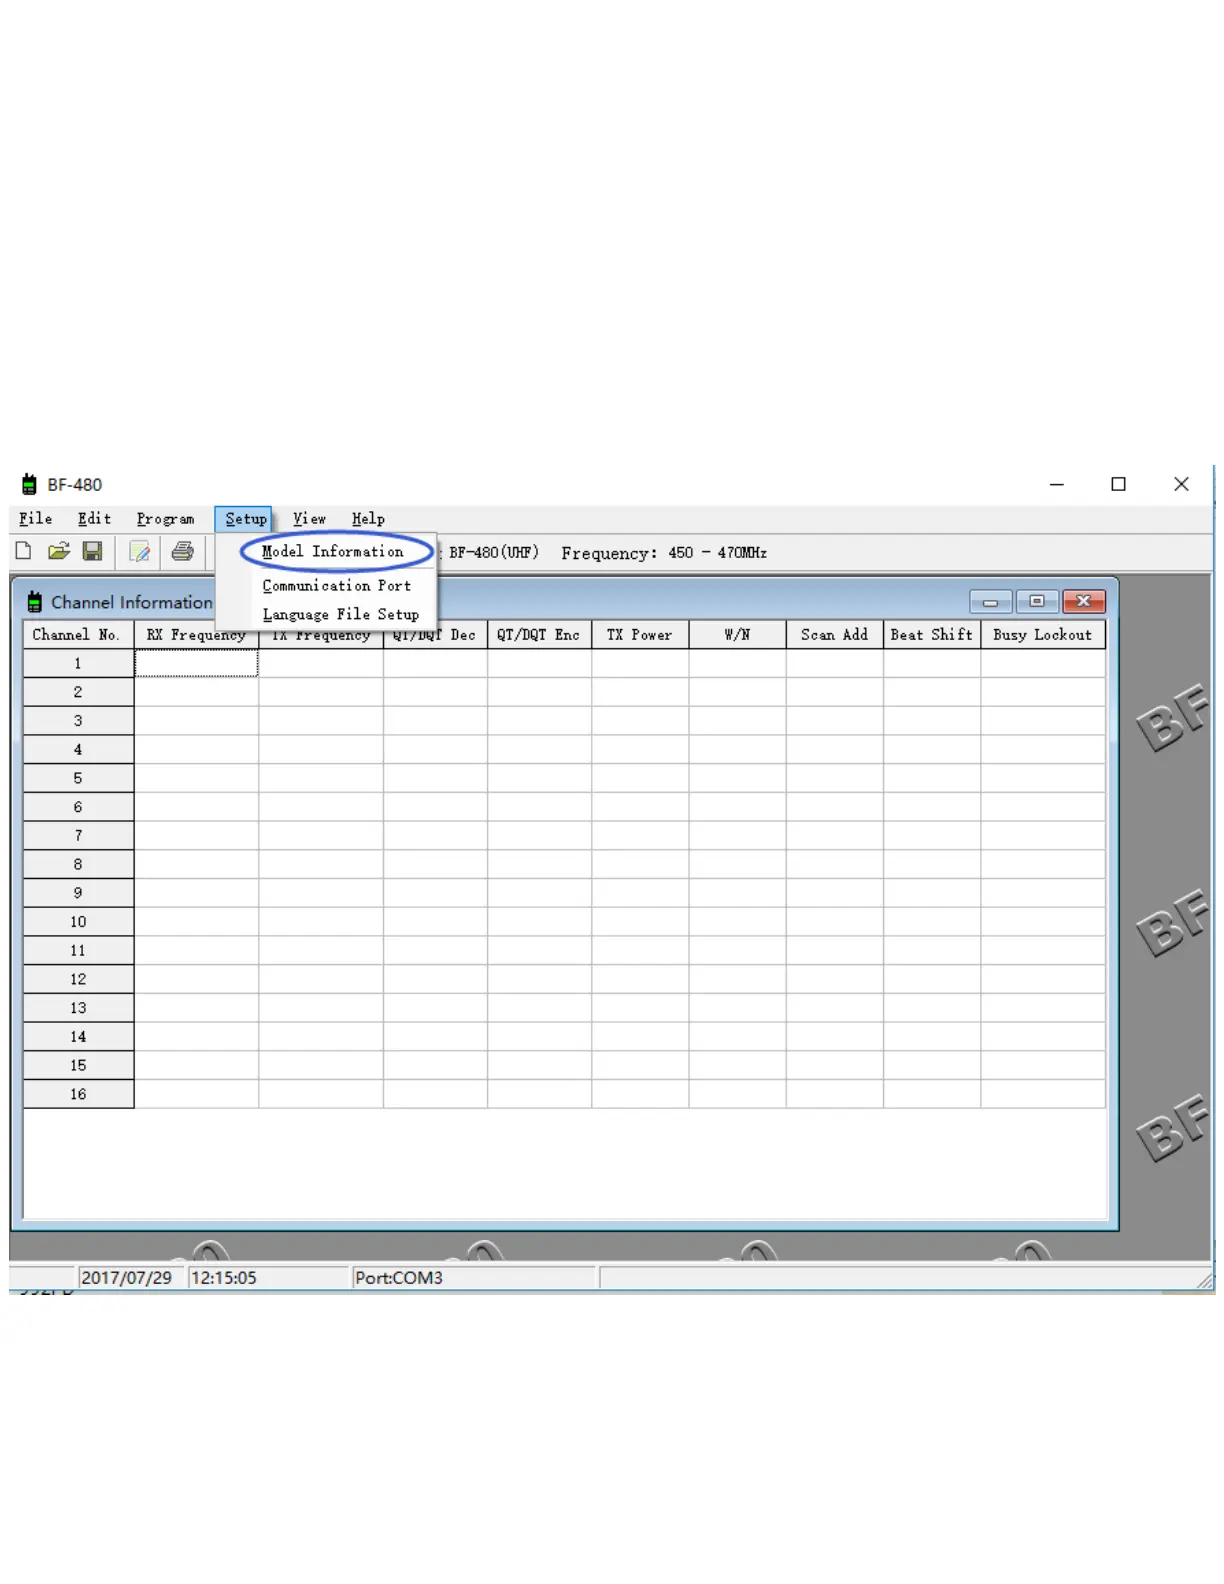The width and height of the screenshot is (1224, 1584).
Task: Click the New file toolbar icon
Action: coord(23,551)
